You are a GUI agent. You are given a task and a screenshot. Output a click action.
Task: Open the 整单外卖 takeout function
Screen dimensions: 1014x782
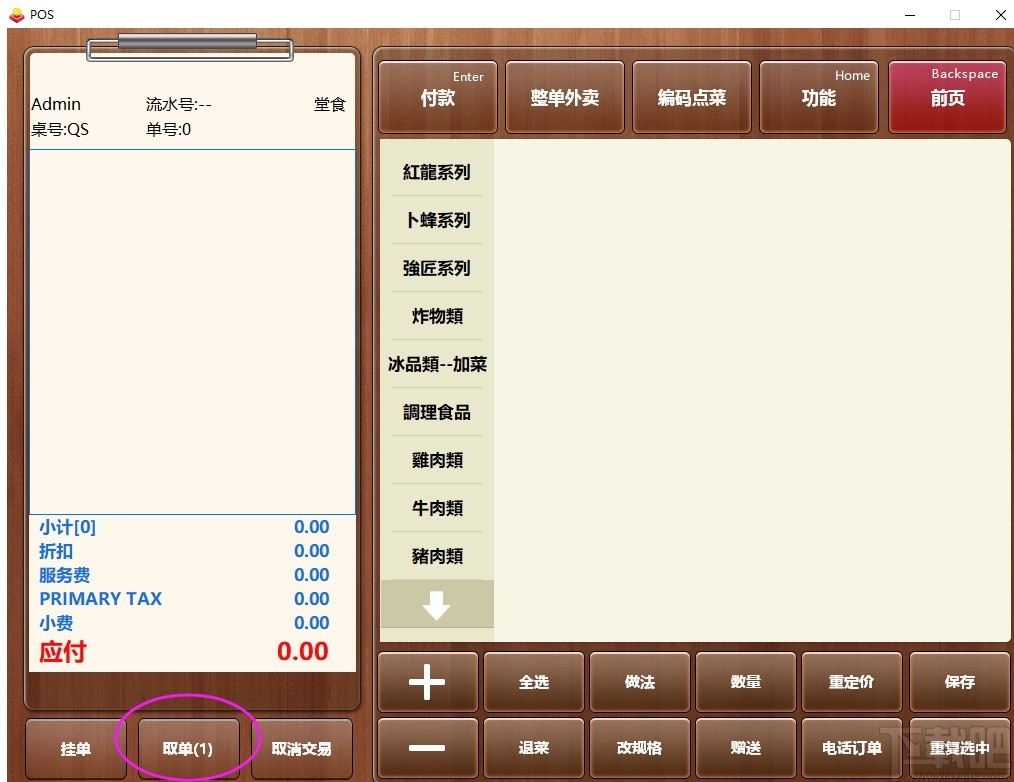pos(564,97)
